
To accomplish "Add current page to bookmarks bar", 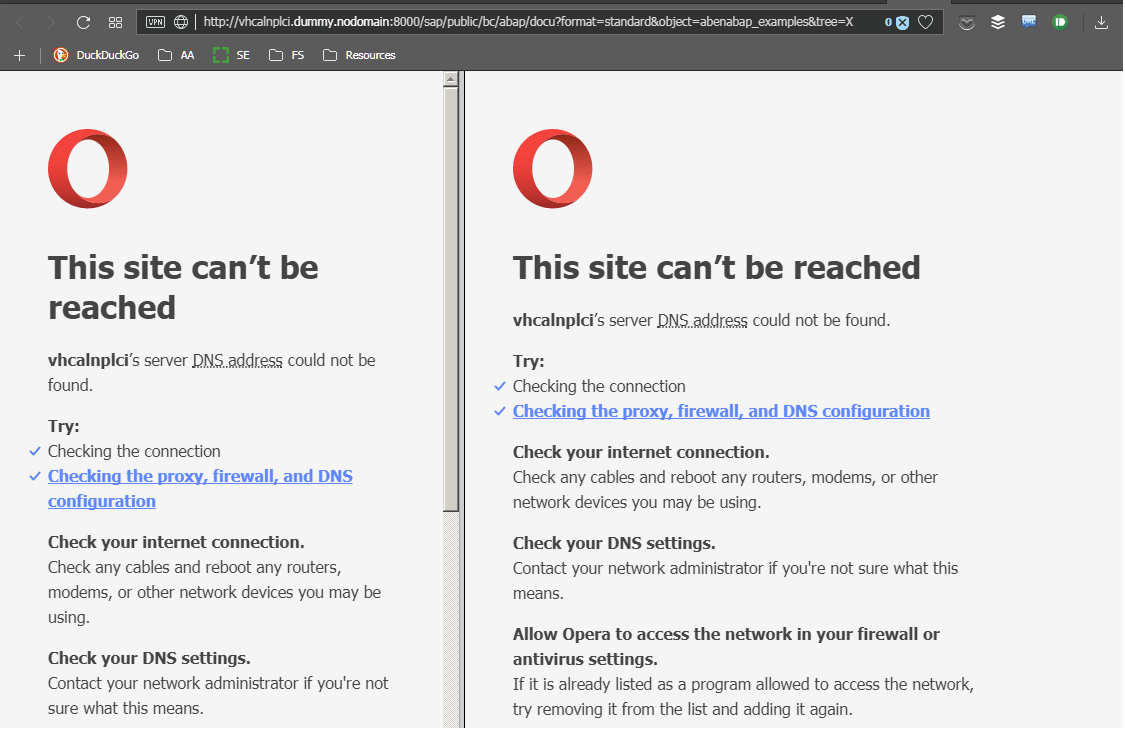I will (19, 55).
